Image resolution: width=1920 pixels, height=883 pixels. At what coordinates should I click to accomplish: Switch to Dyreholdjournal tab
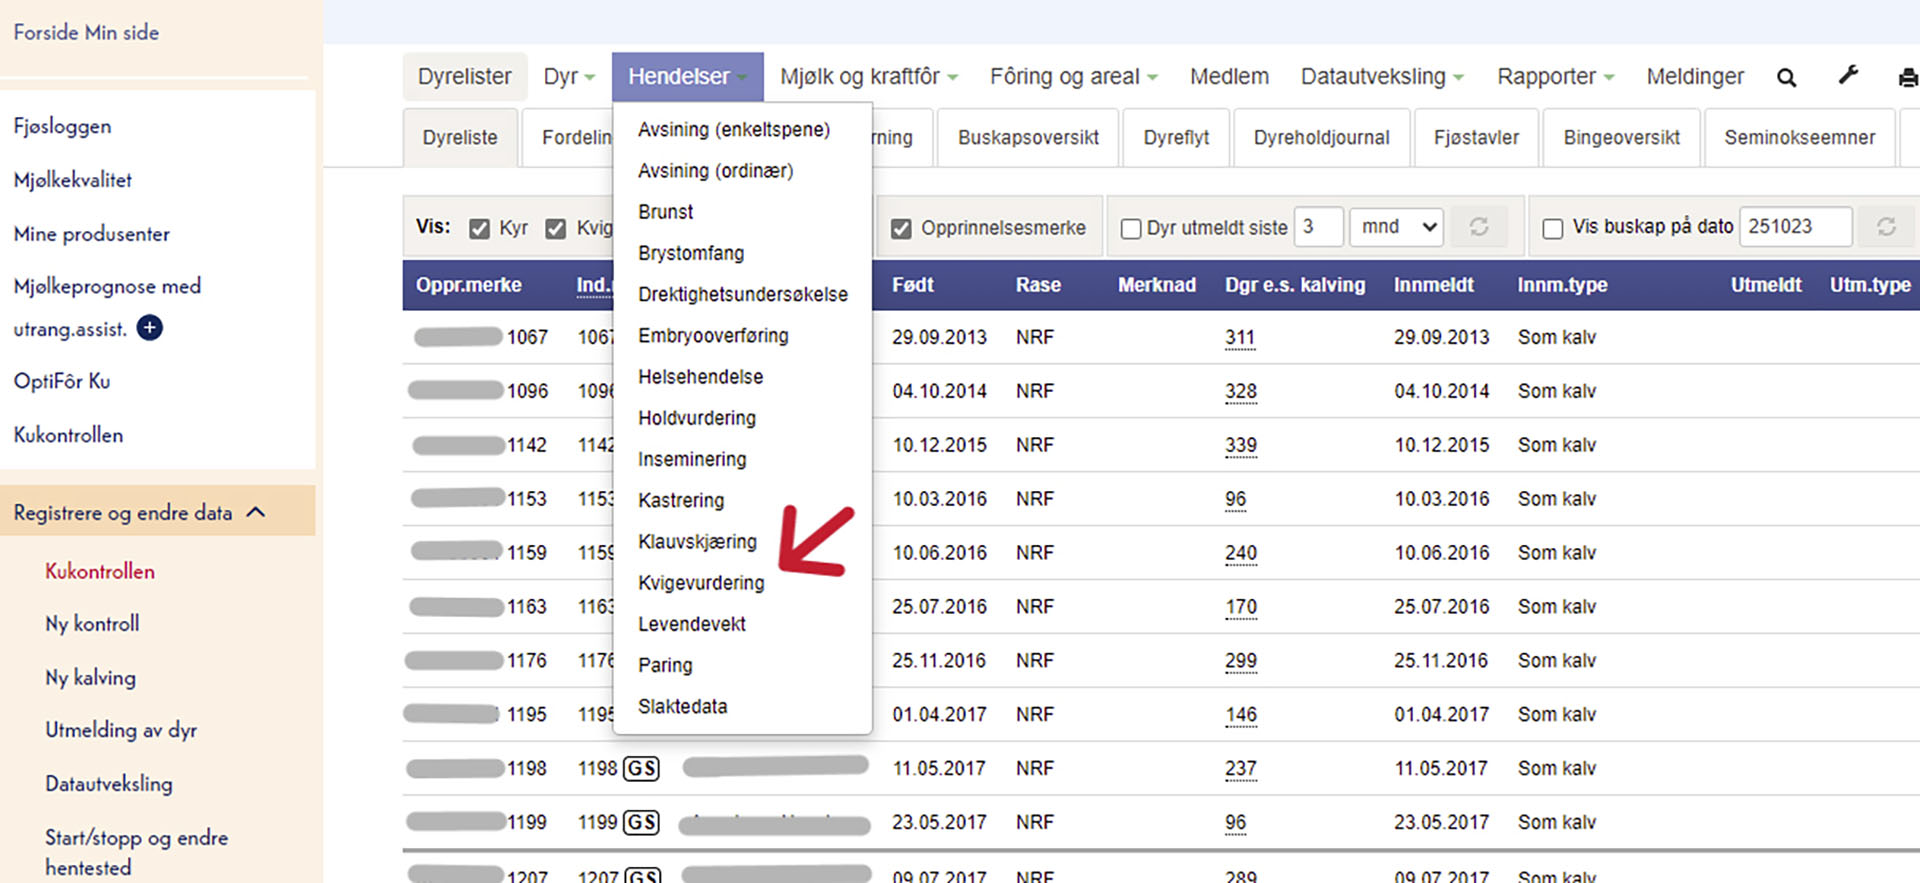click(1321, 137)
